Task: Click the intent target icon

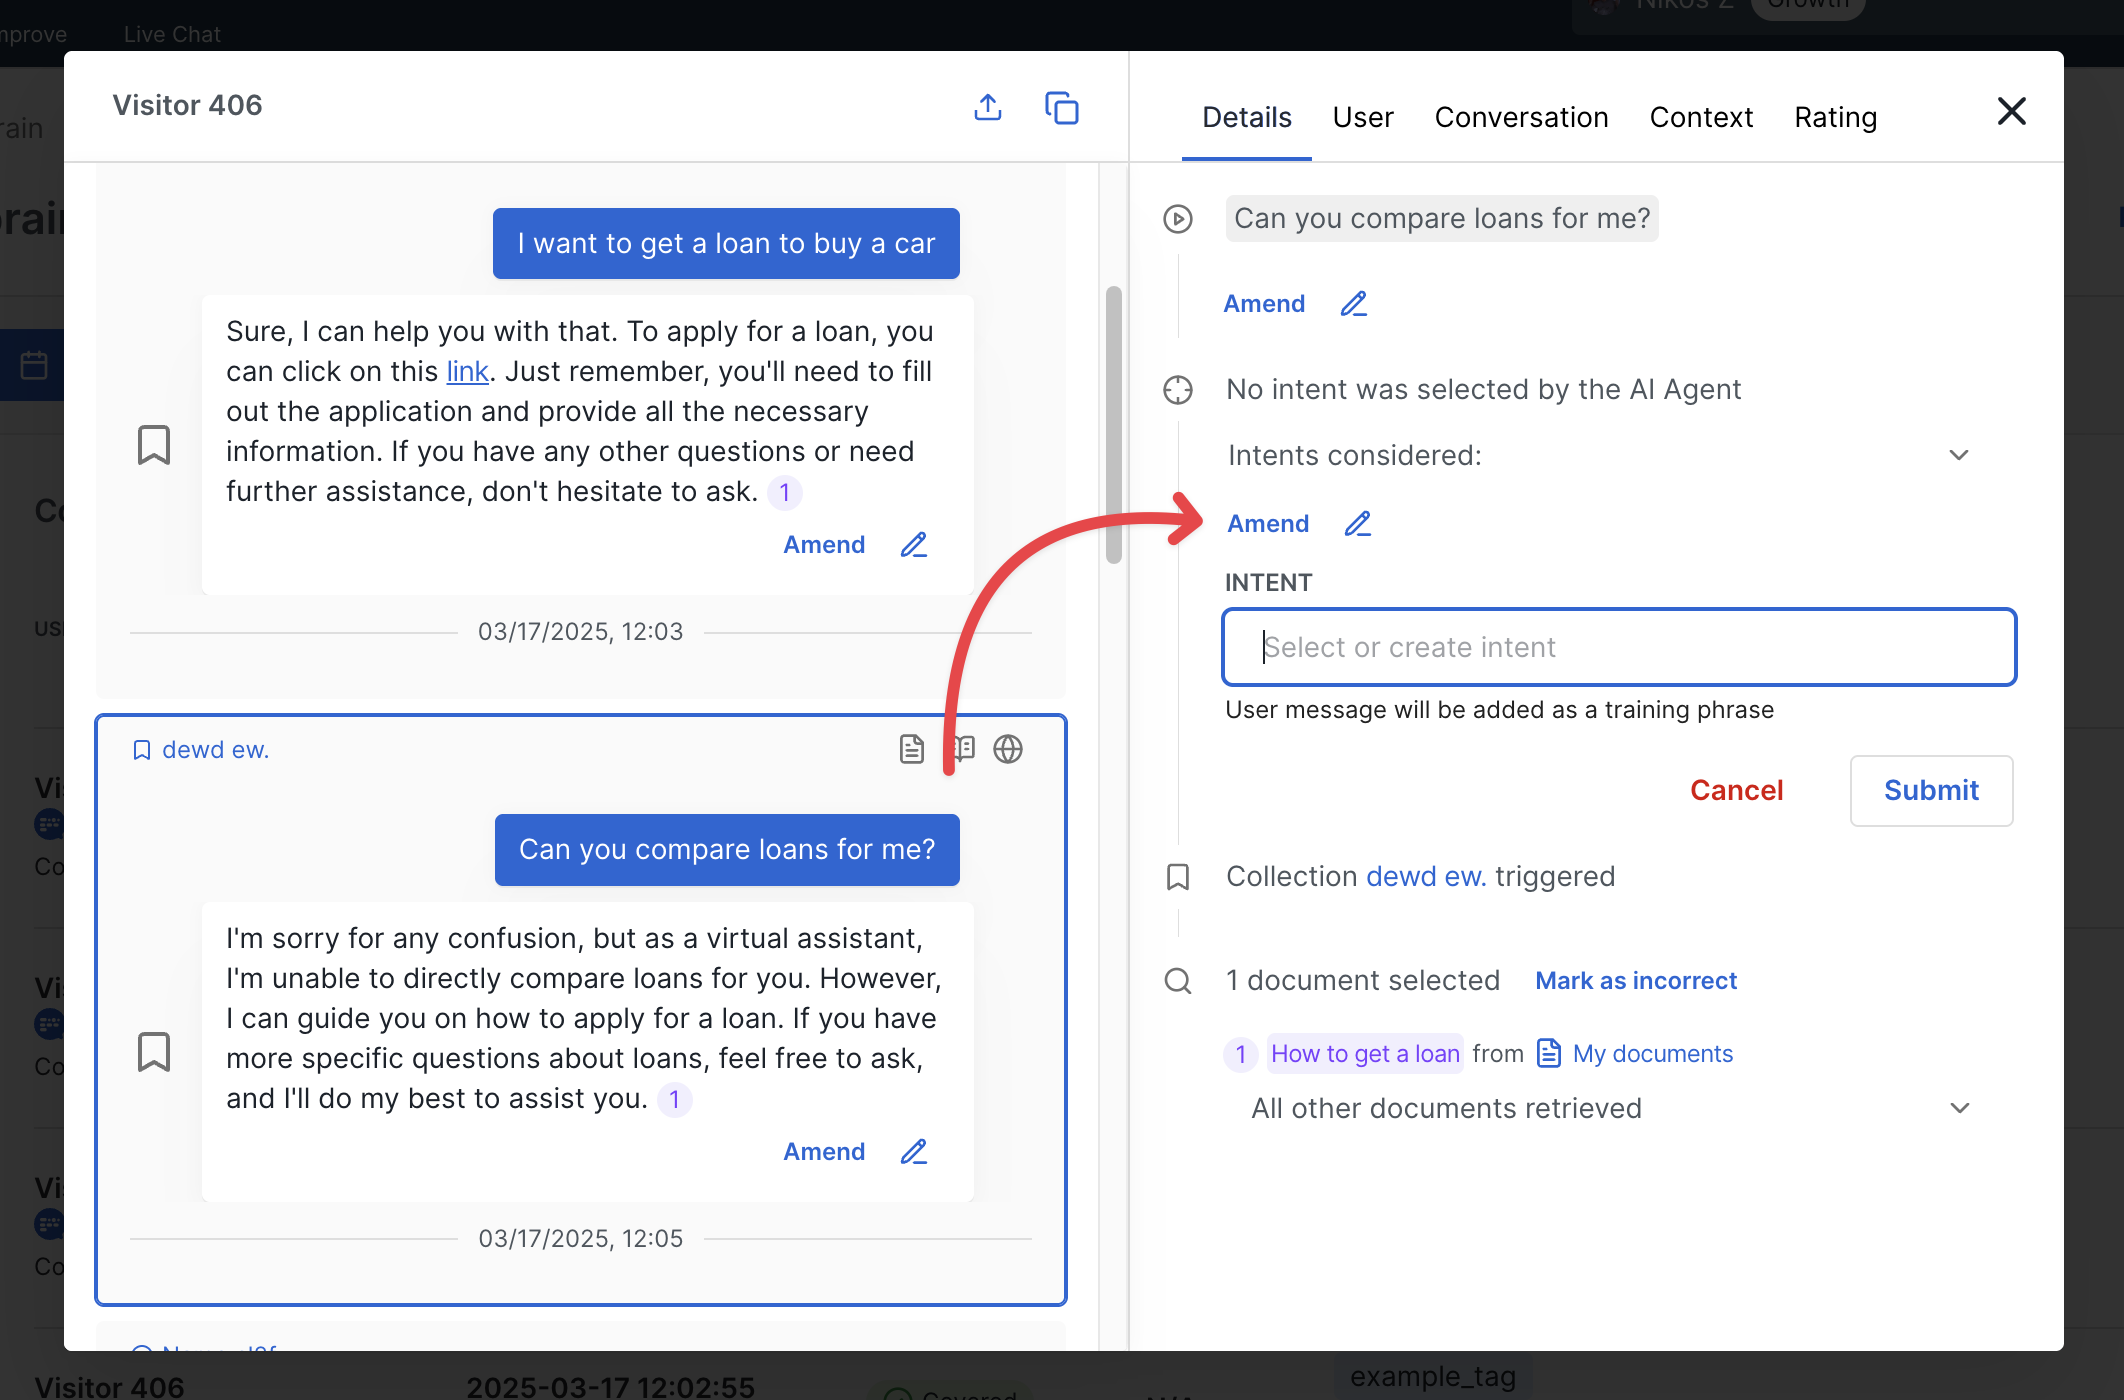Action: [x=1178, y=390]
